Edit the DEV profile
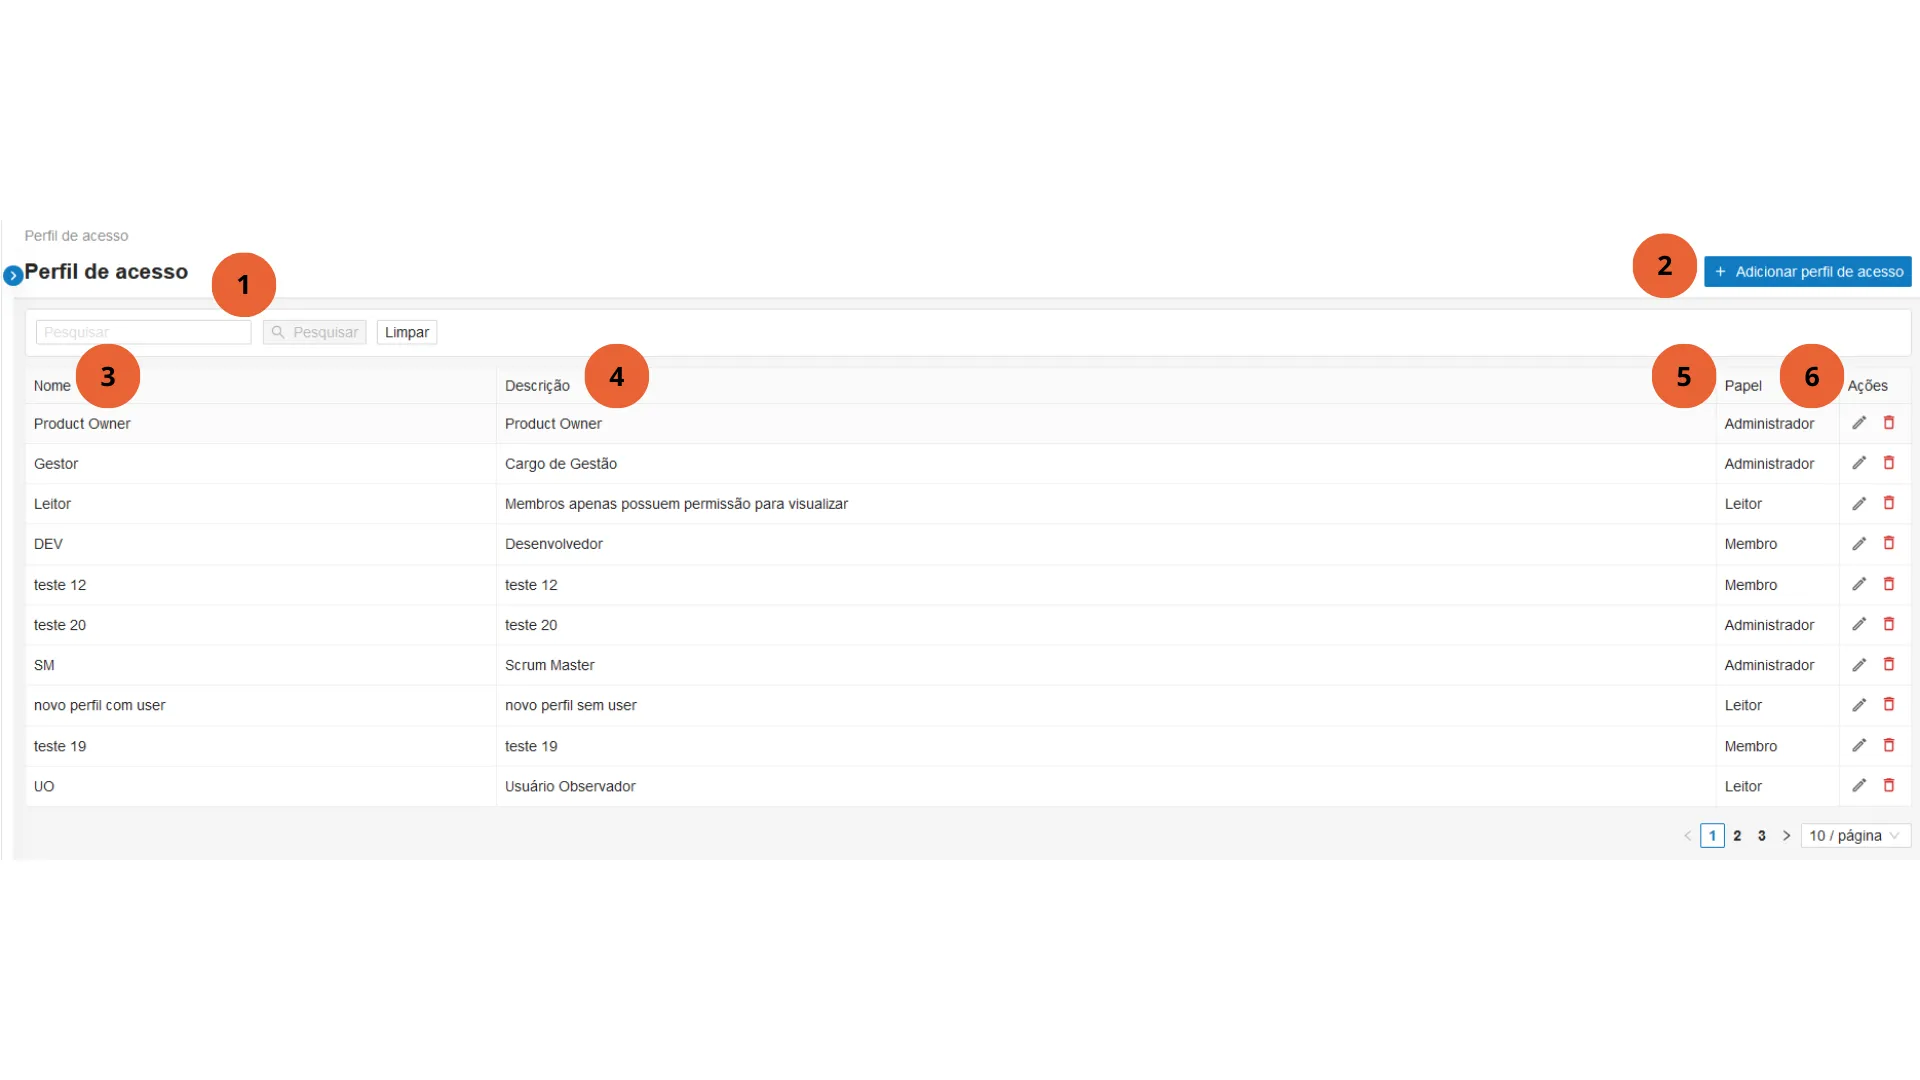This screenshot has height=1080, width=1920. click(1859, 544)
